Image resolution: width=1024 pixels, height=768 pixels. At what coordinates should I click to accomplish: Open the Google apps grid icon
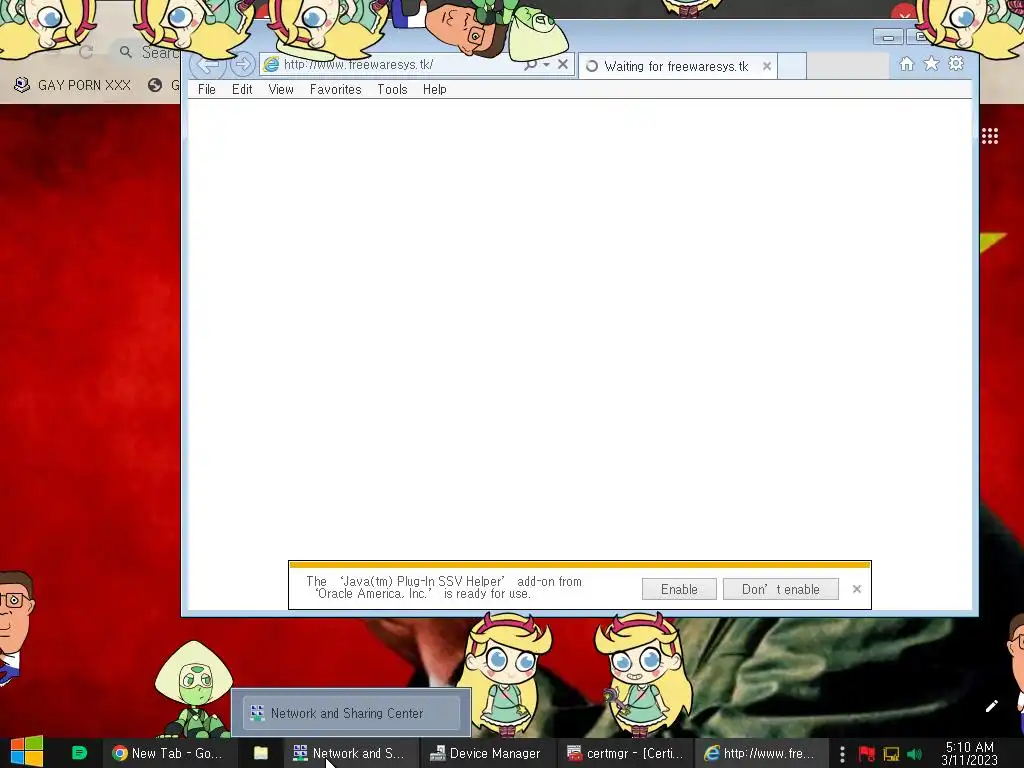989,136
